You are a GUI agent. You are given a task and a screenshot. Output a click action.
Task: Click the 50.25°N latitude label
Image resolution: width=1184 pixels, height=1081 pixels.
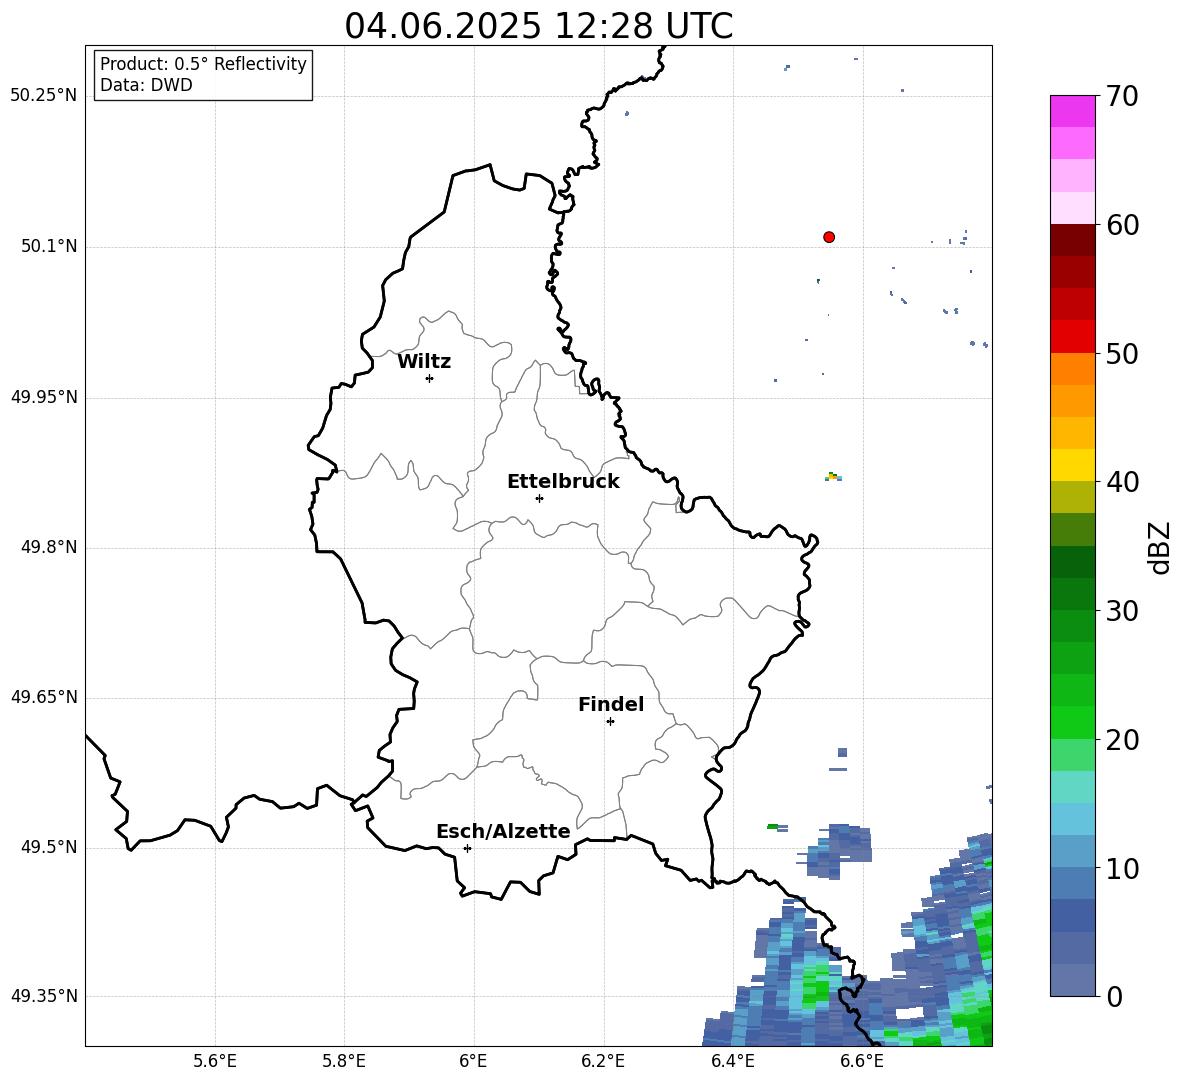tap(44, 96)
